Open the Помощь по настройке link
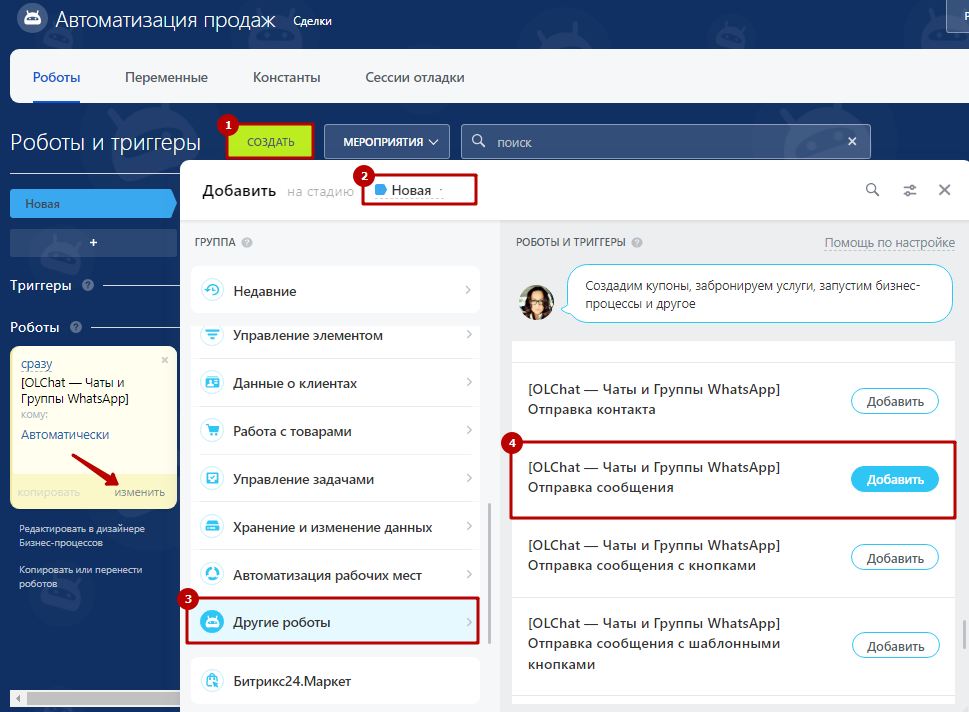 (889, 243)
